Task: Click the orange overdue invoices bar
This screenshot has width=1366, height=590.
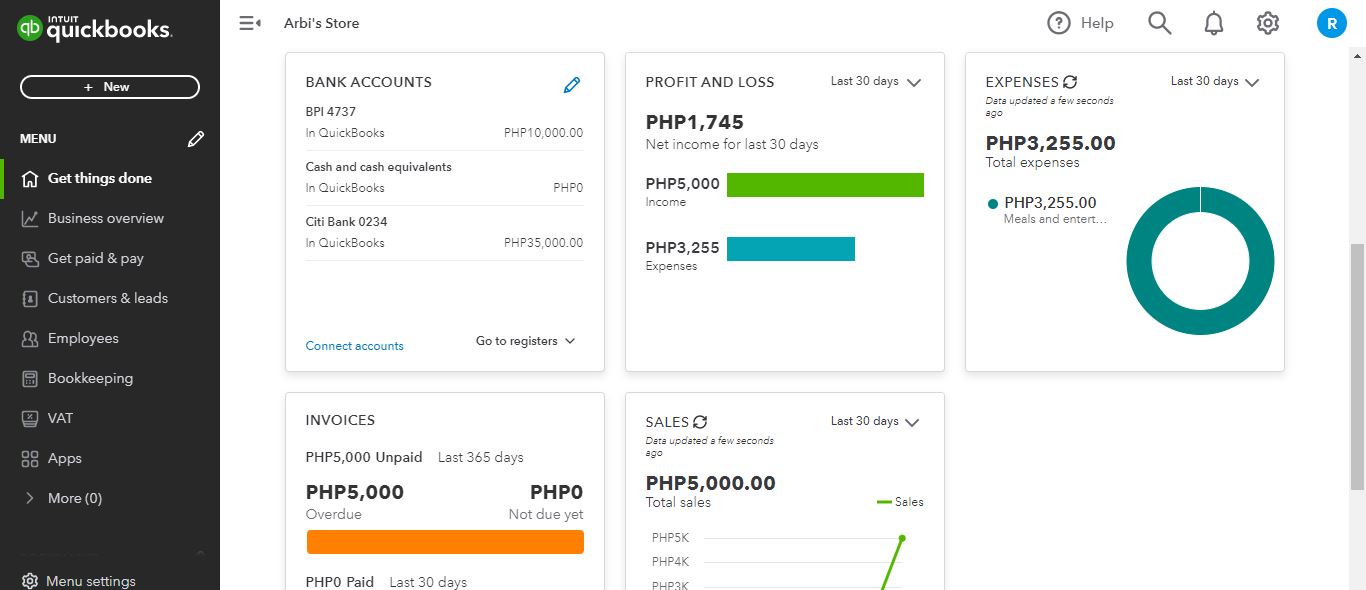Action: 445,542
